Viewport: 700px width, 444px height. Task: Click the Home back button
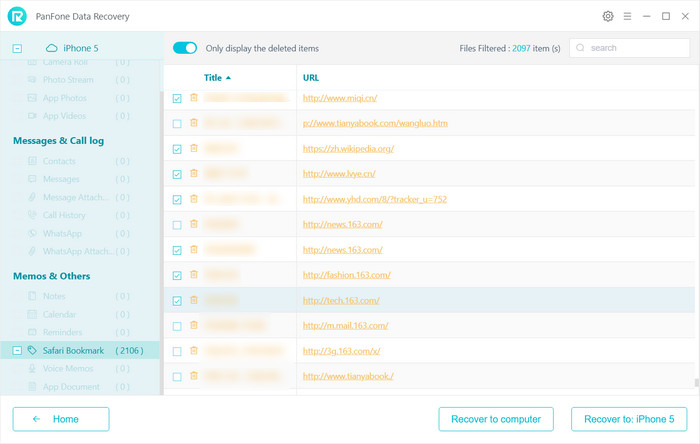click(61, 419)
